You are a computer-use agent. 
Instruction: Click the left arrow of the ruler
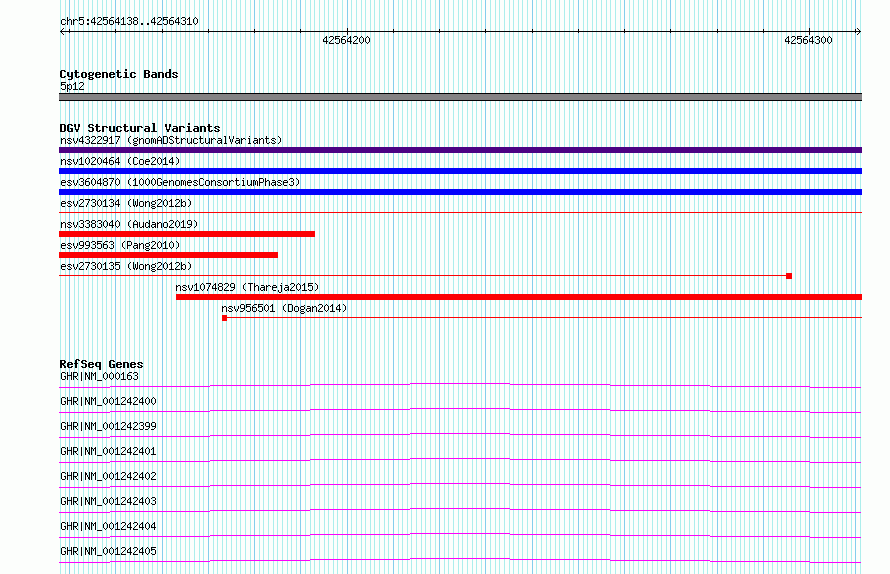(64, 32)
